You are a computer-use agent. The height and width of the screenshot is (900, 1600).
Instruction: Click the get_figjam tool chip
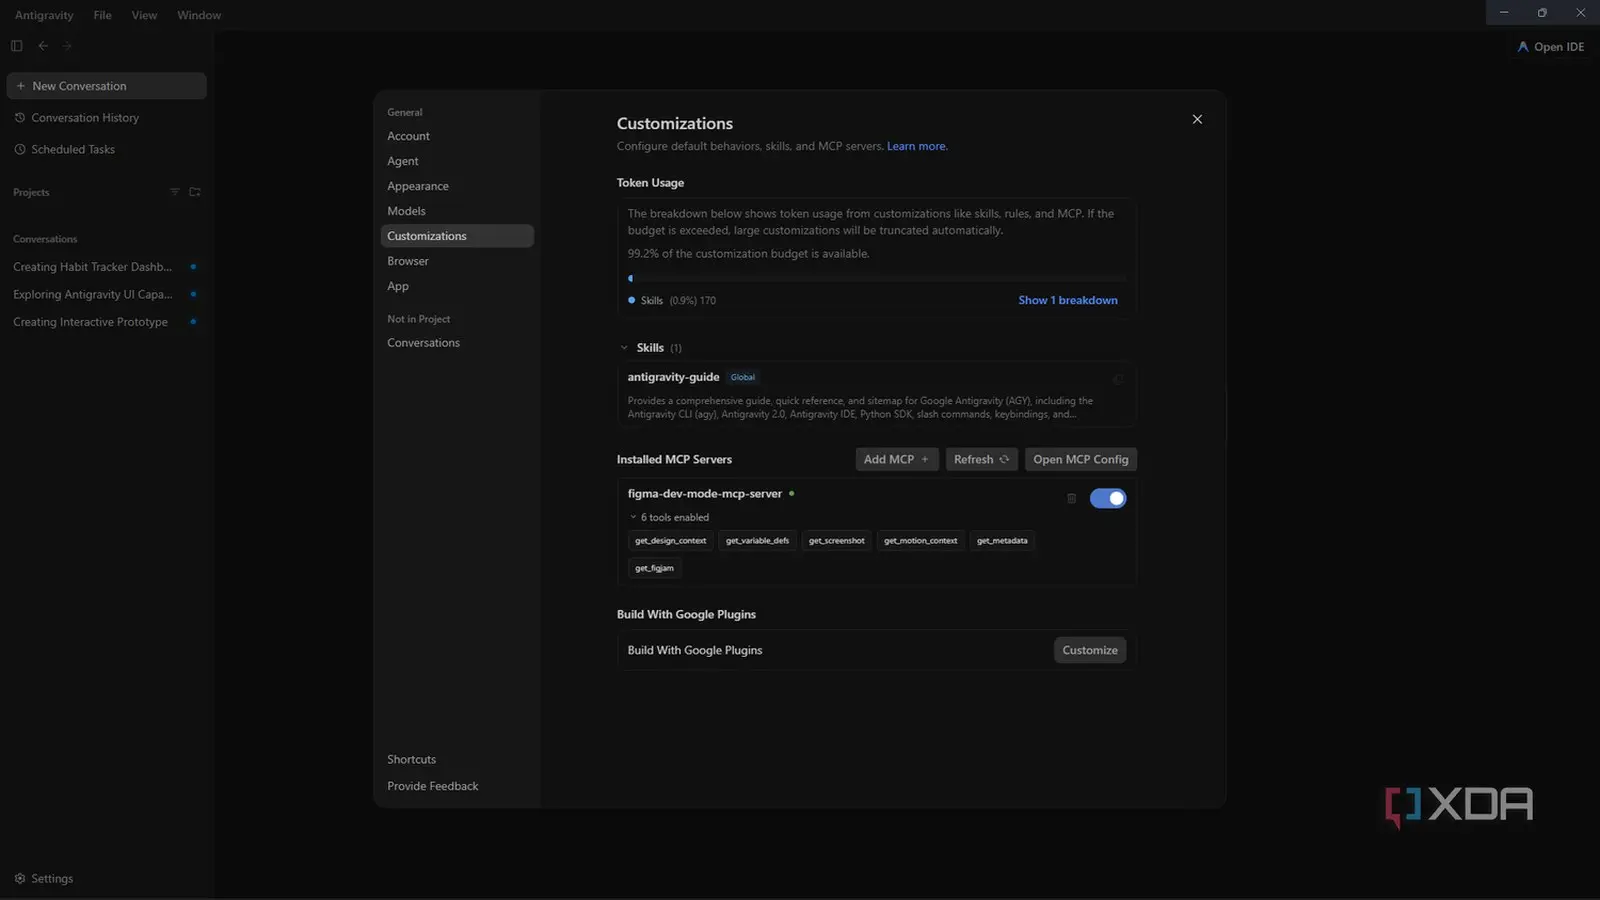[655, 568]
